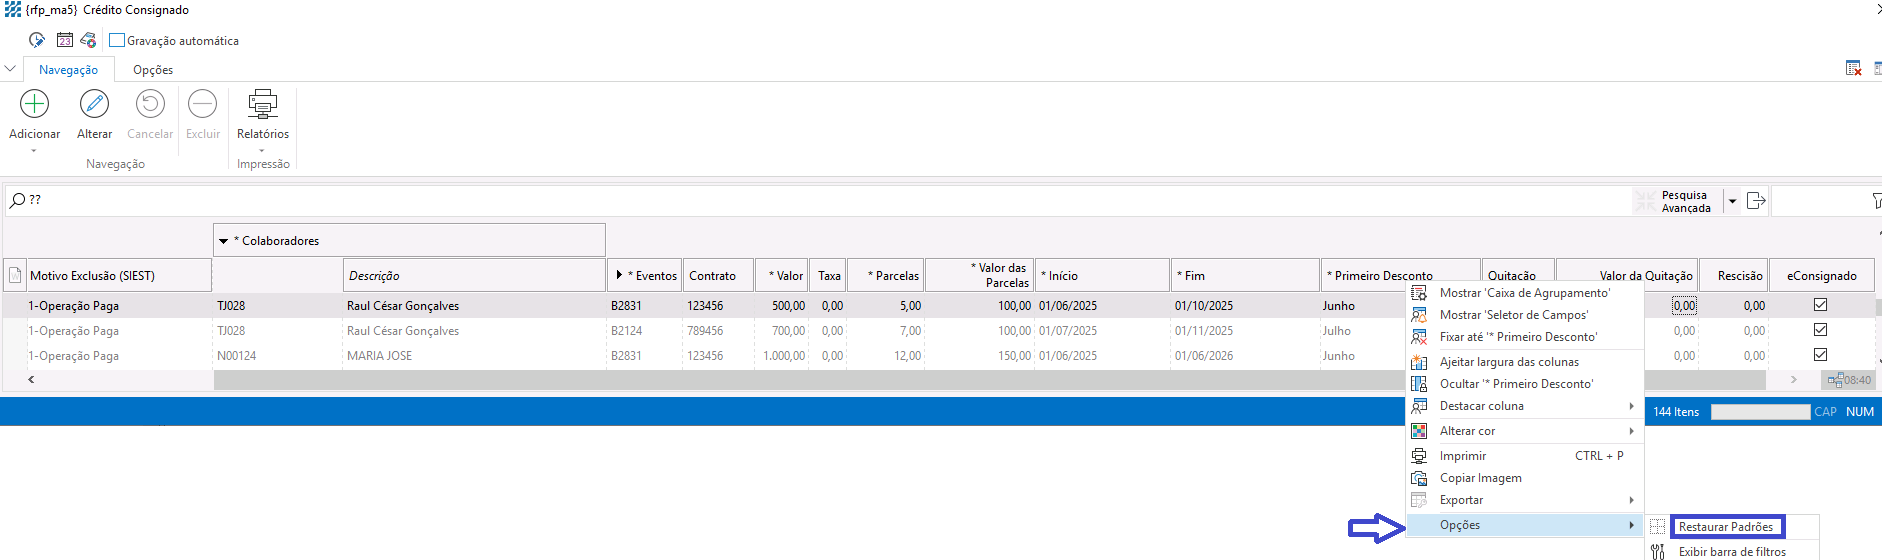Click the search magnifier icon

coord(17,200)
